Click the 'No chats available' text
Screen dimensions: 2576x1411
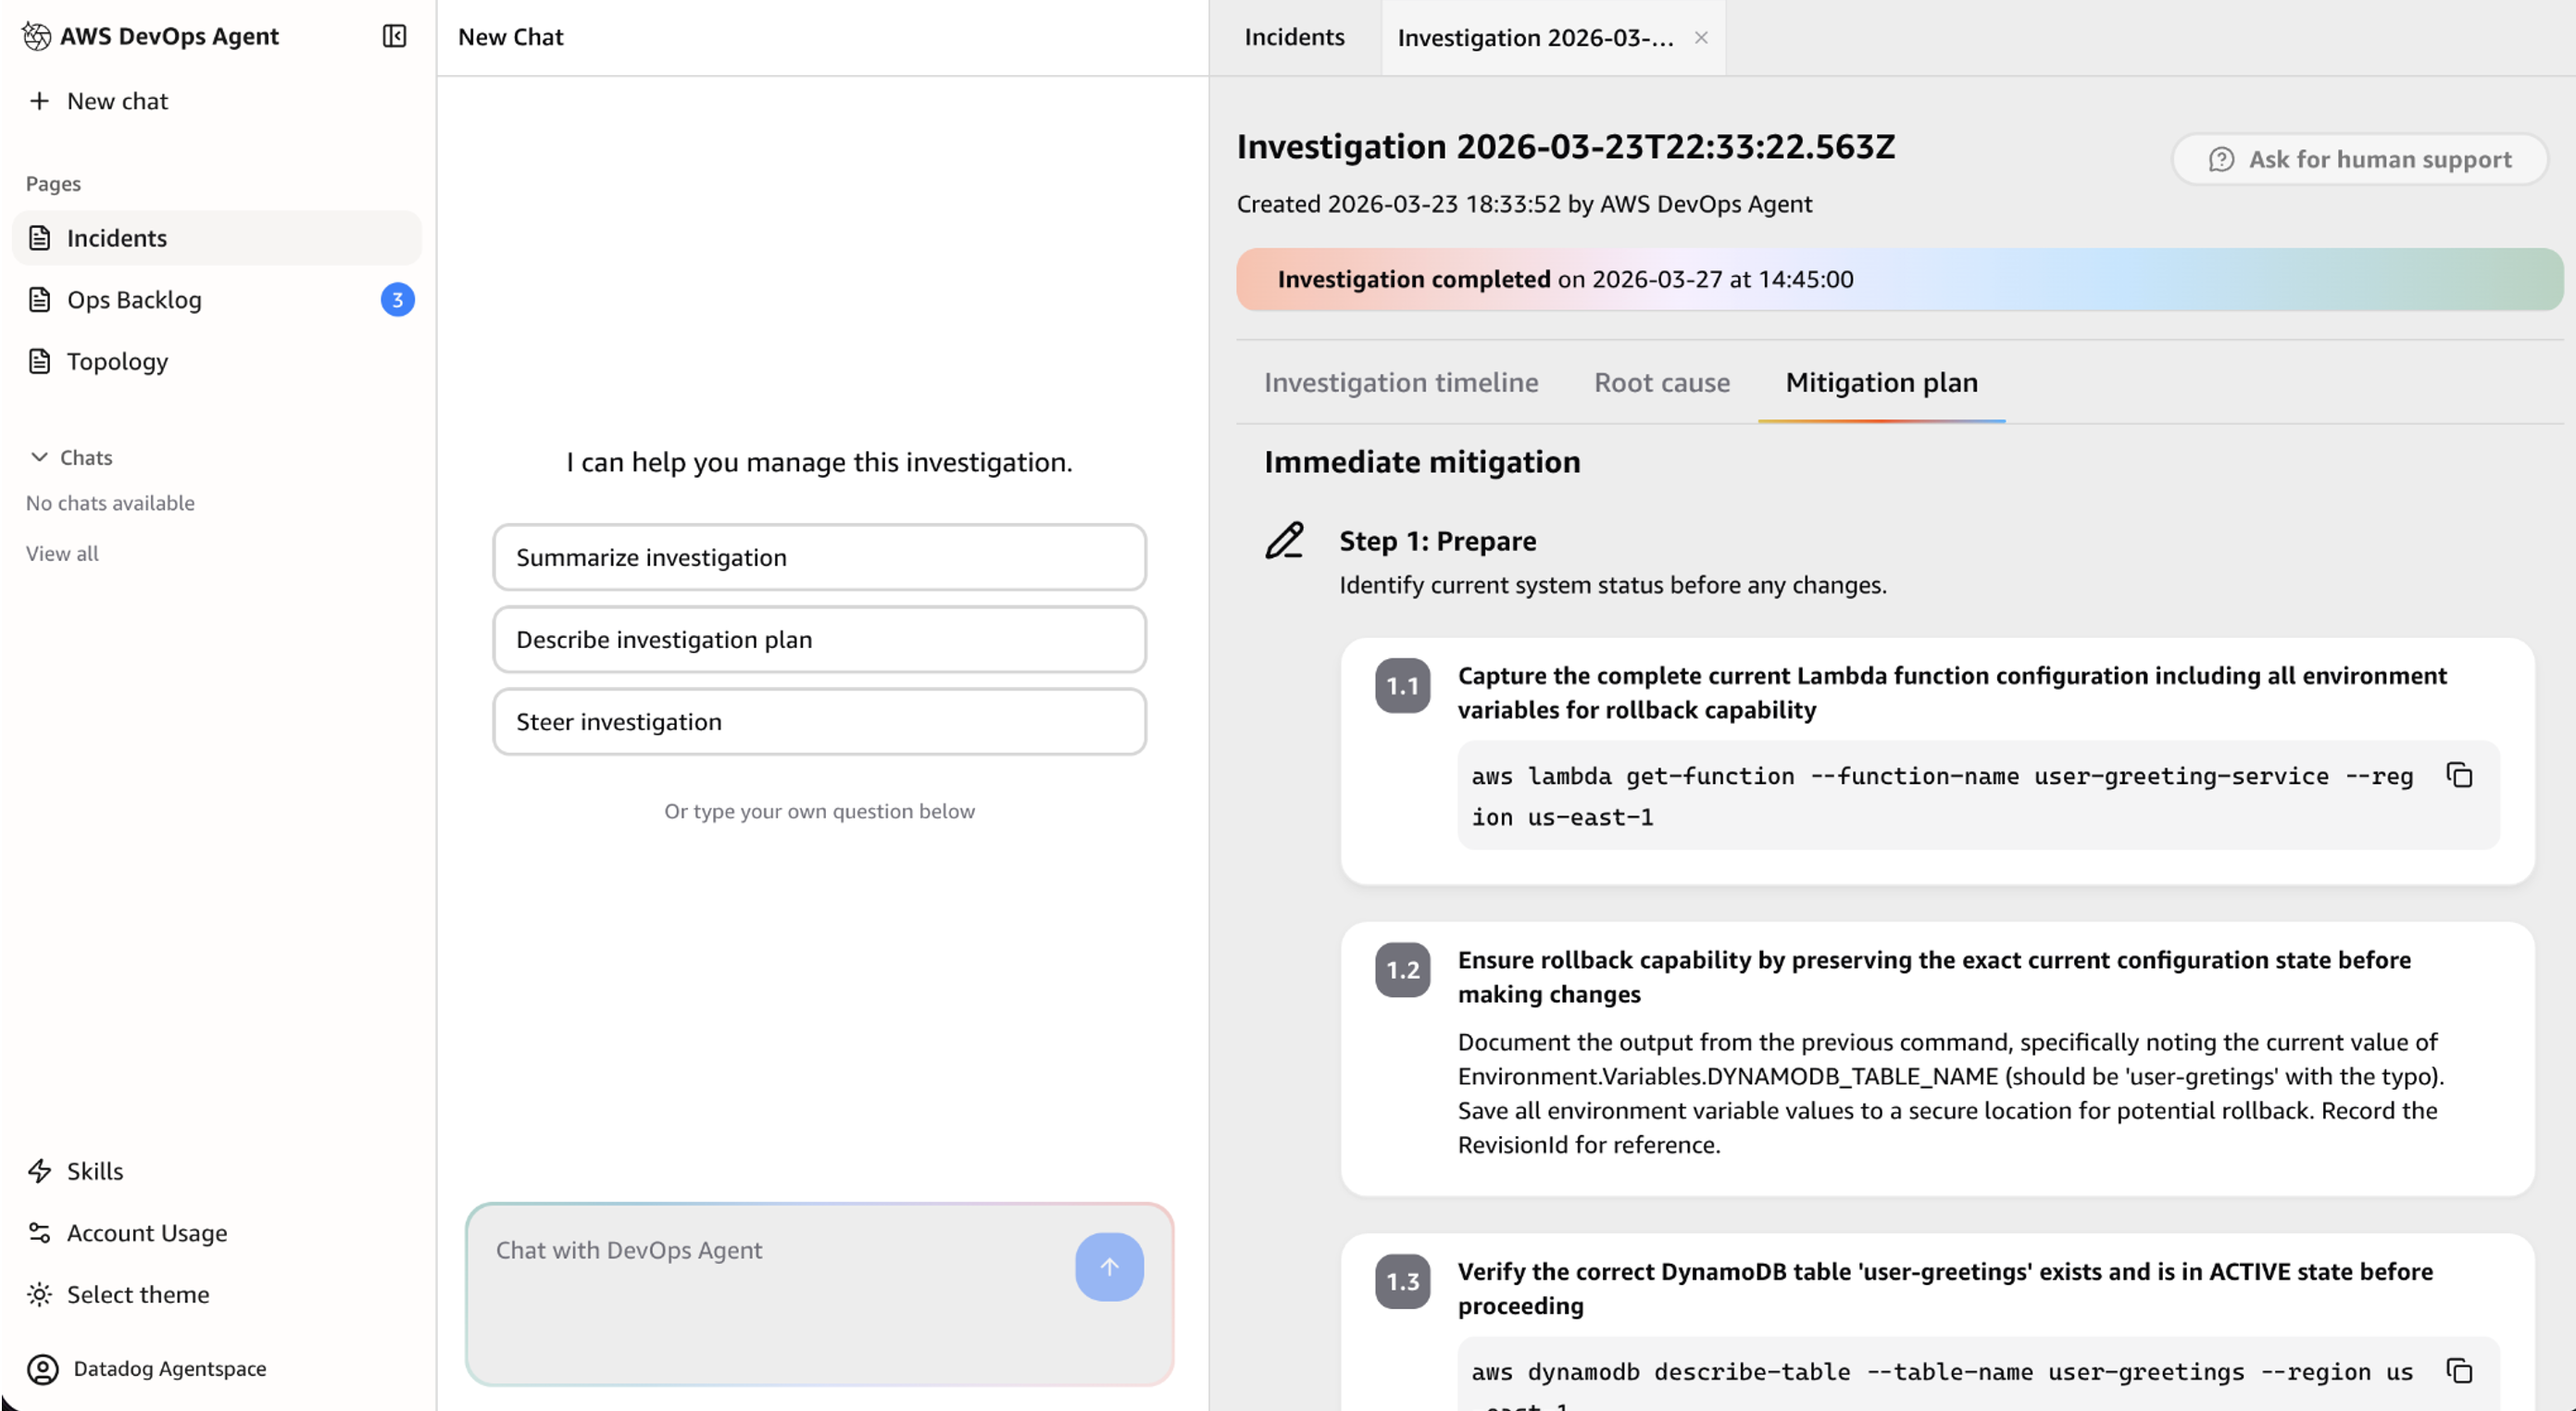[110, 503]
